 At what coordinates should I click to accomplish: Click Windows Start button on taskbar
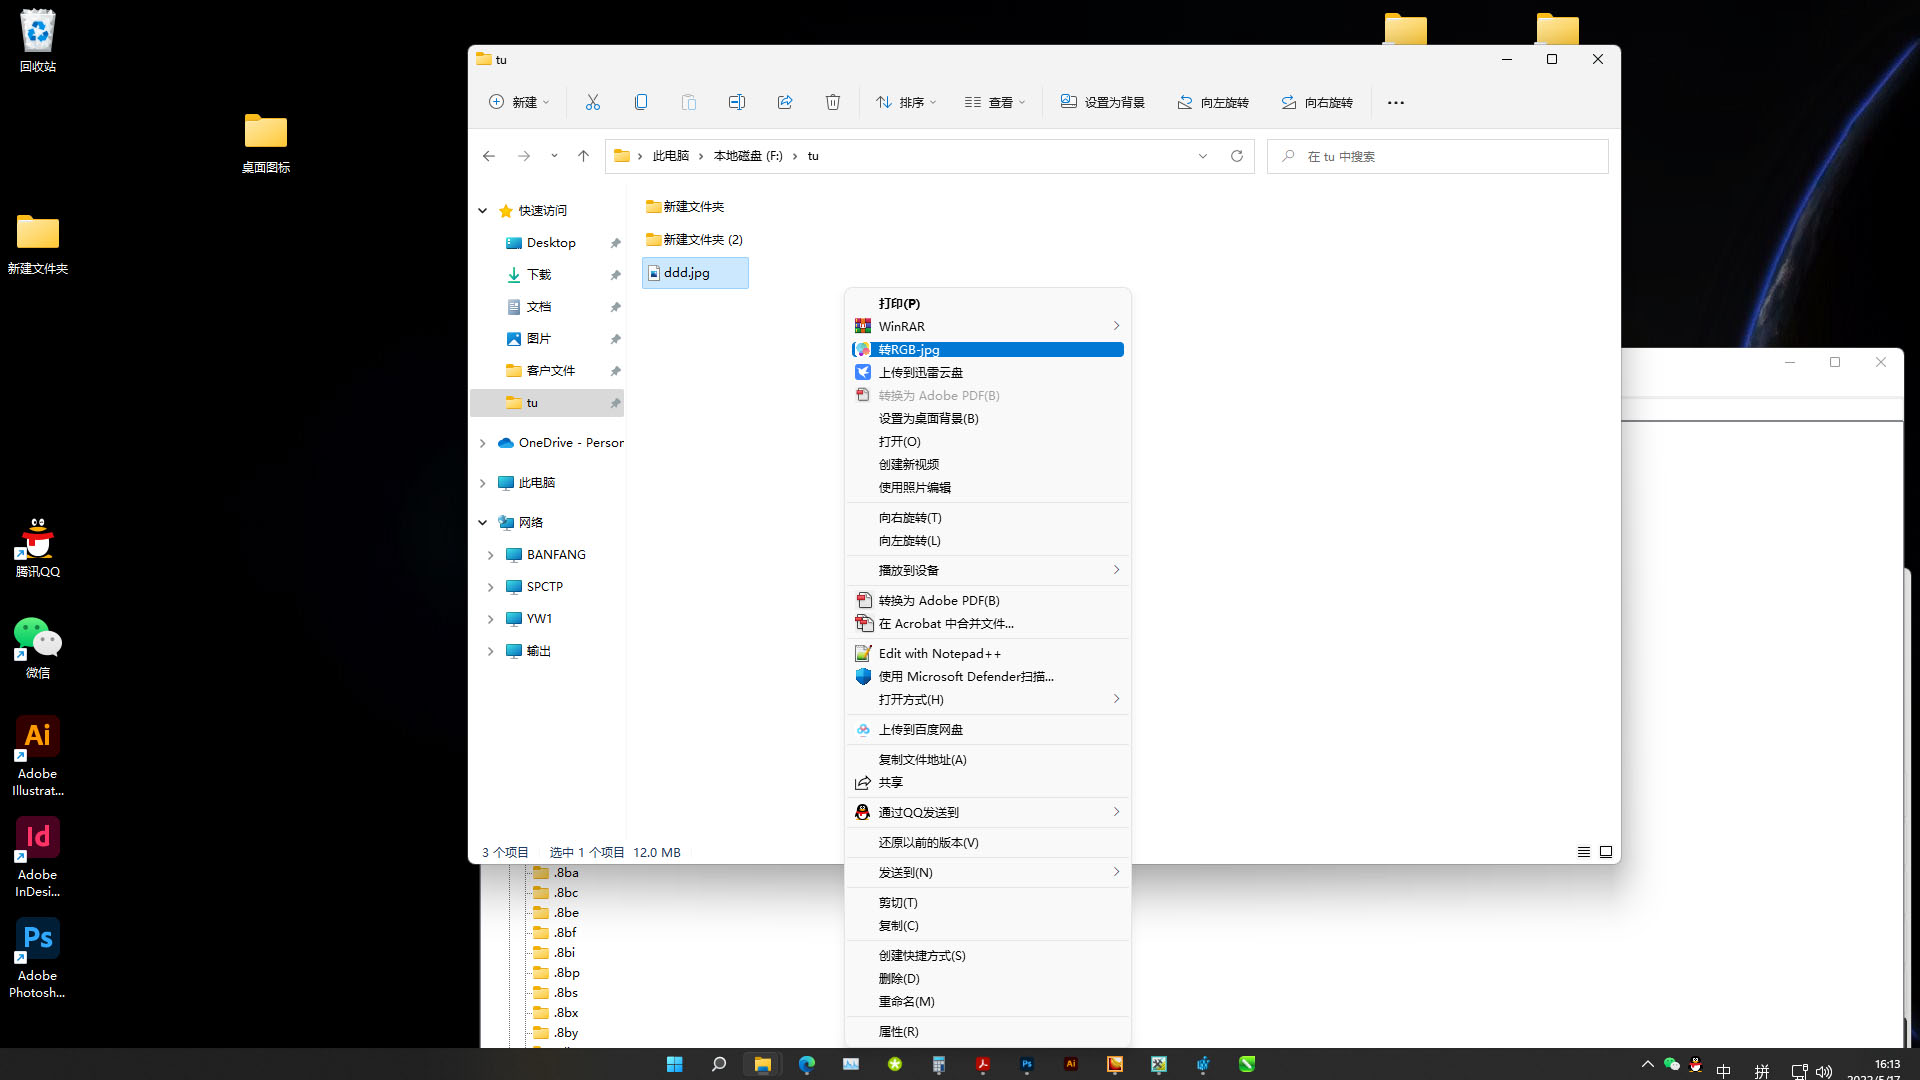(x=675, y=1064)
